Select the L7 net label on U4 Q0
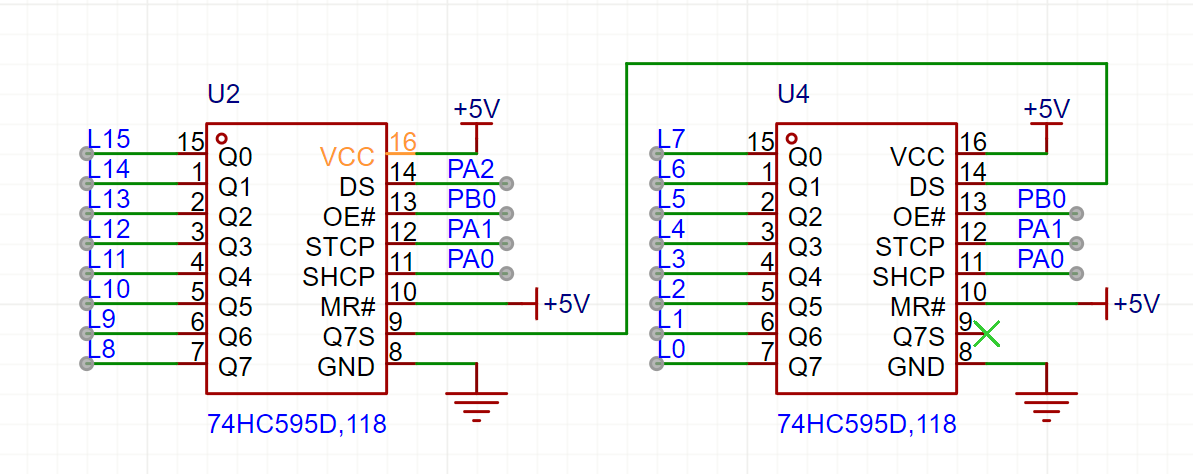 672,139
